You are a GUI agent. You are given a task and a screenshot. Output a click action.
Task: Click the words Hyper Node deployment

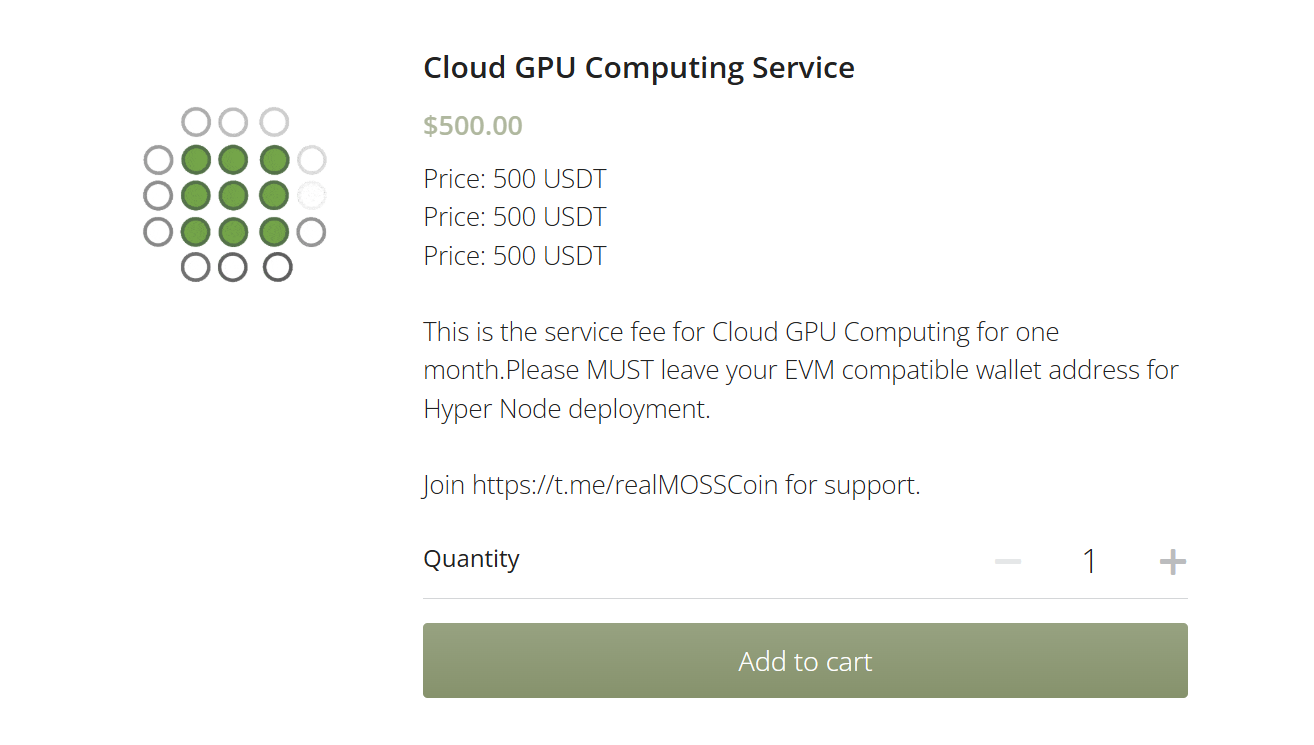pyautogui.click(x=566, y=409)
